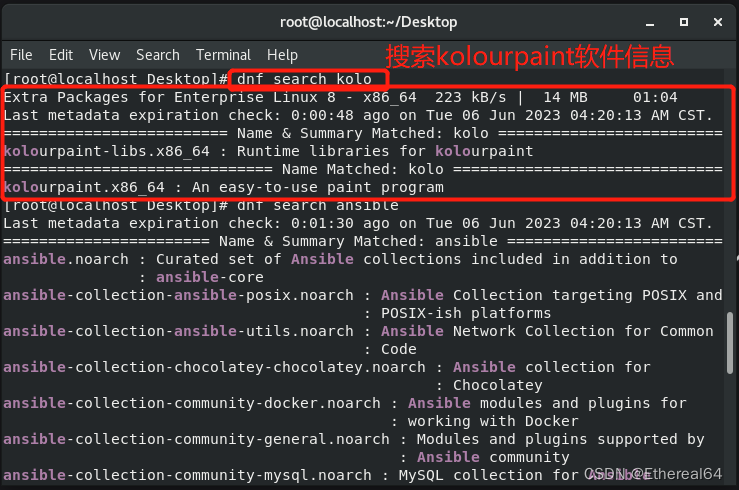Click ansible-collection-community-mysql.noarch entry
Viewport: 739px width, 490px height.
coord(327,475)
